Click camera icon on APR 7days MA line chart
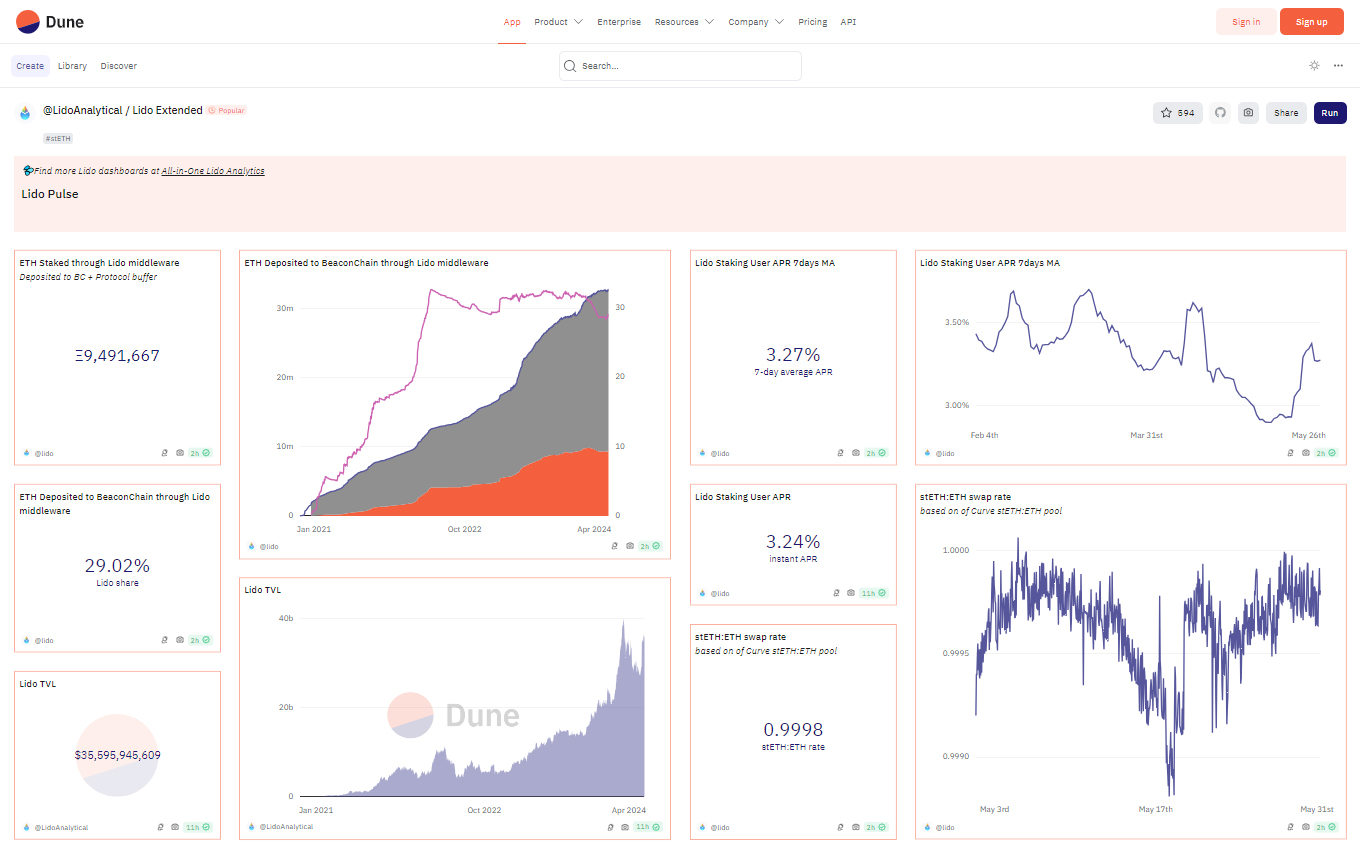The height and width of the screenshot is (858, 1360). coord(1306,453)
